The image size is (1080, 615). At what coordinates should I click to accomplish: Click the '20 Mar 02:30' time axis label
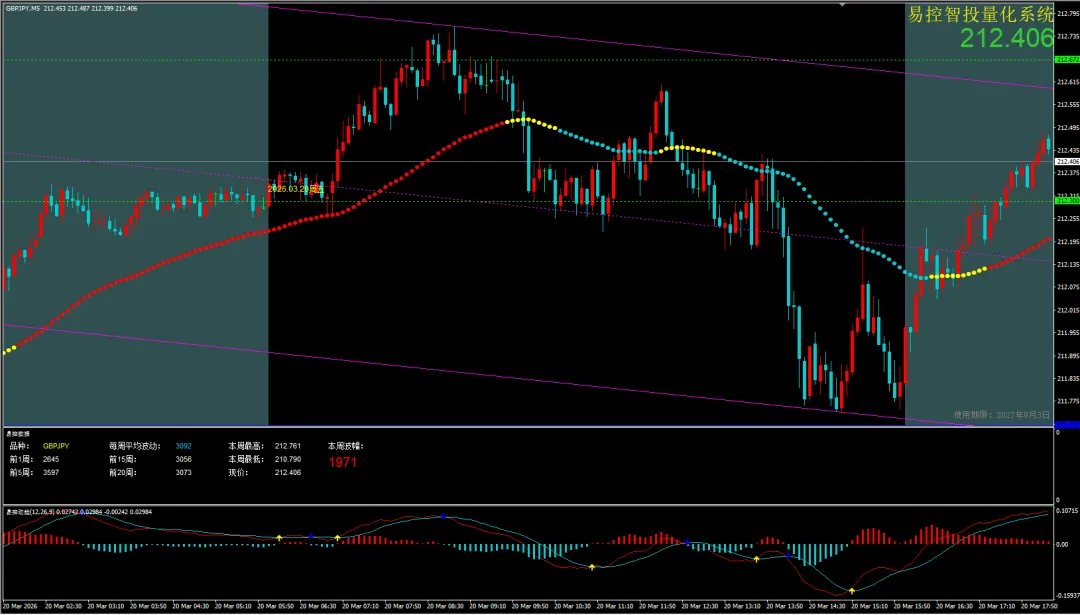coord(62,606)
